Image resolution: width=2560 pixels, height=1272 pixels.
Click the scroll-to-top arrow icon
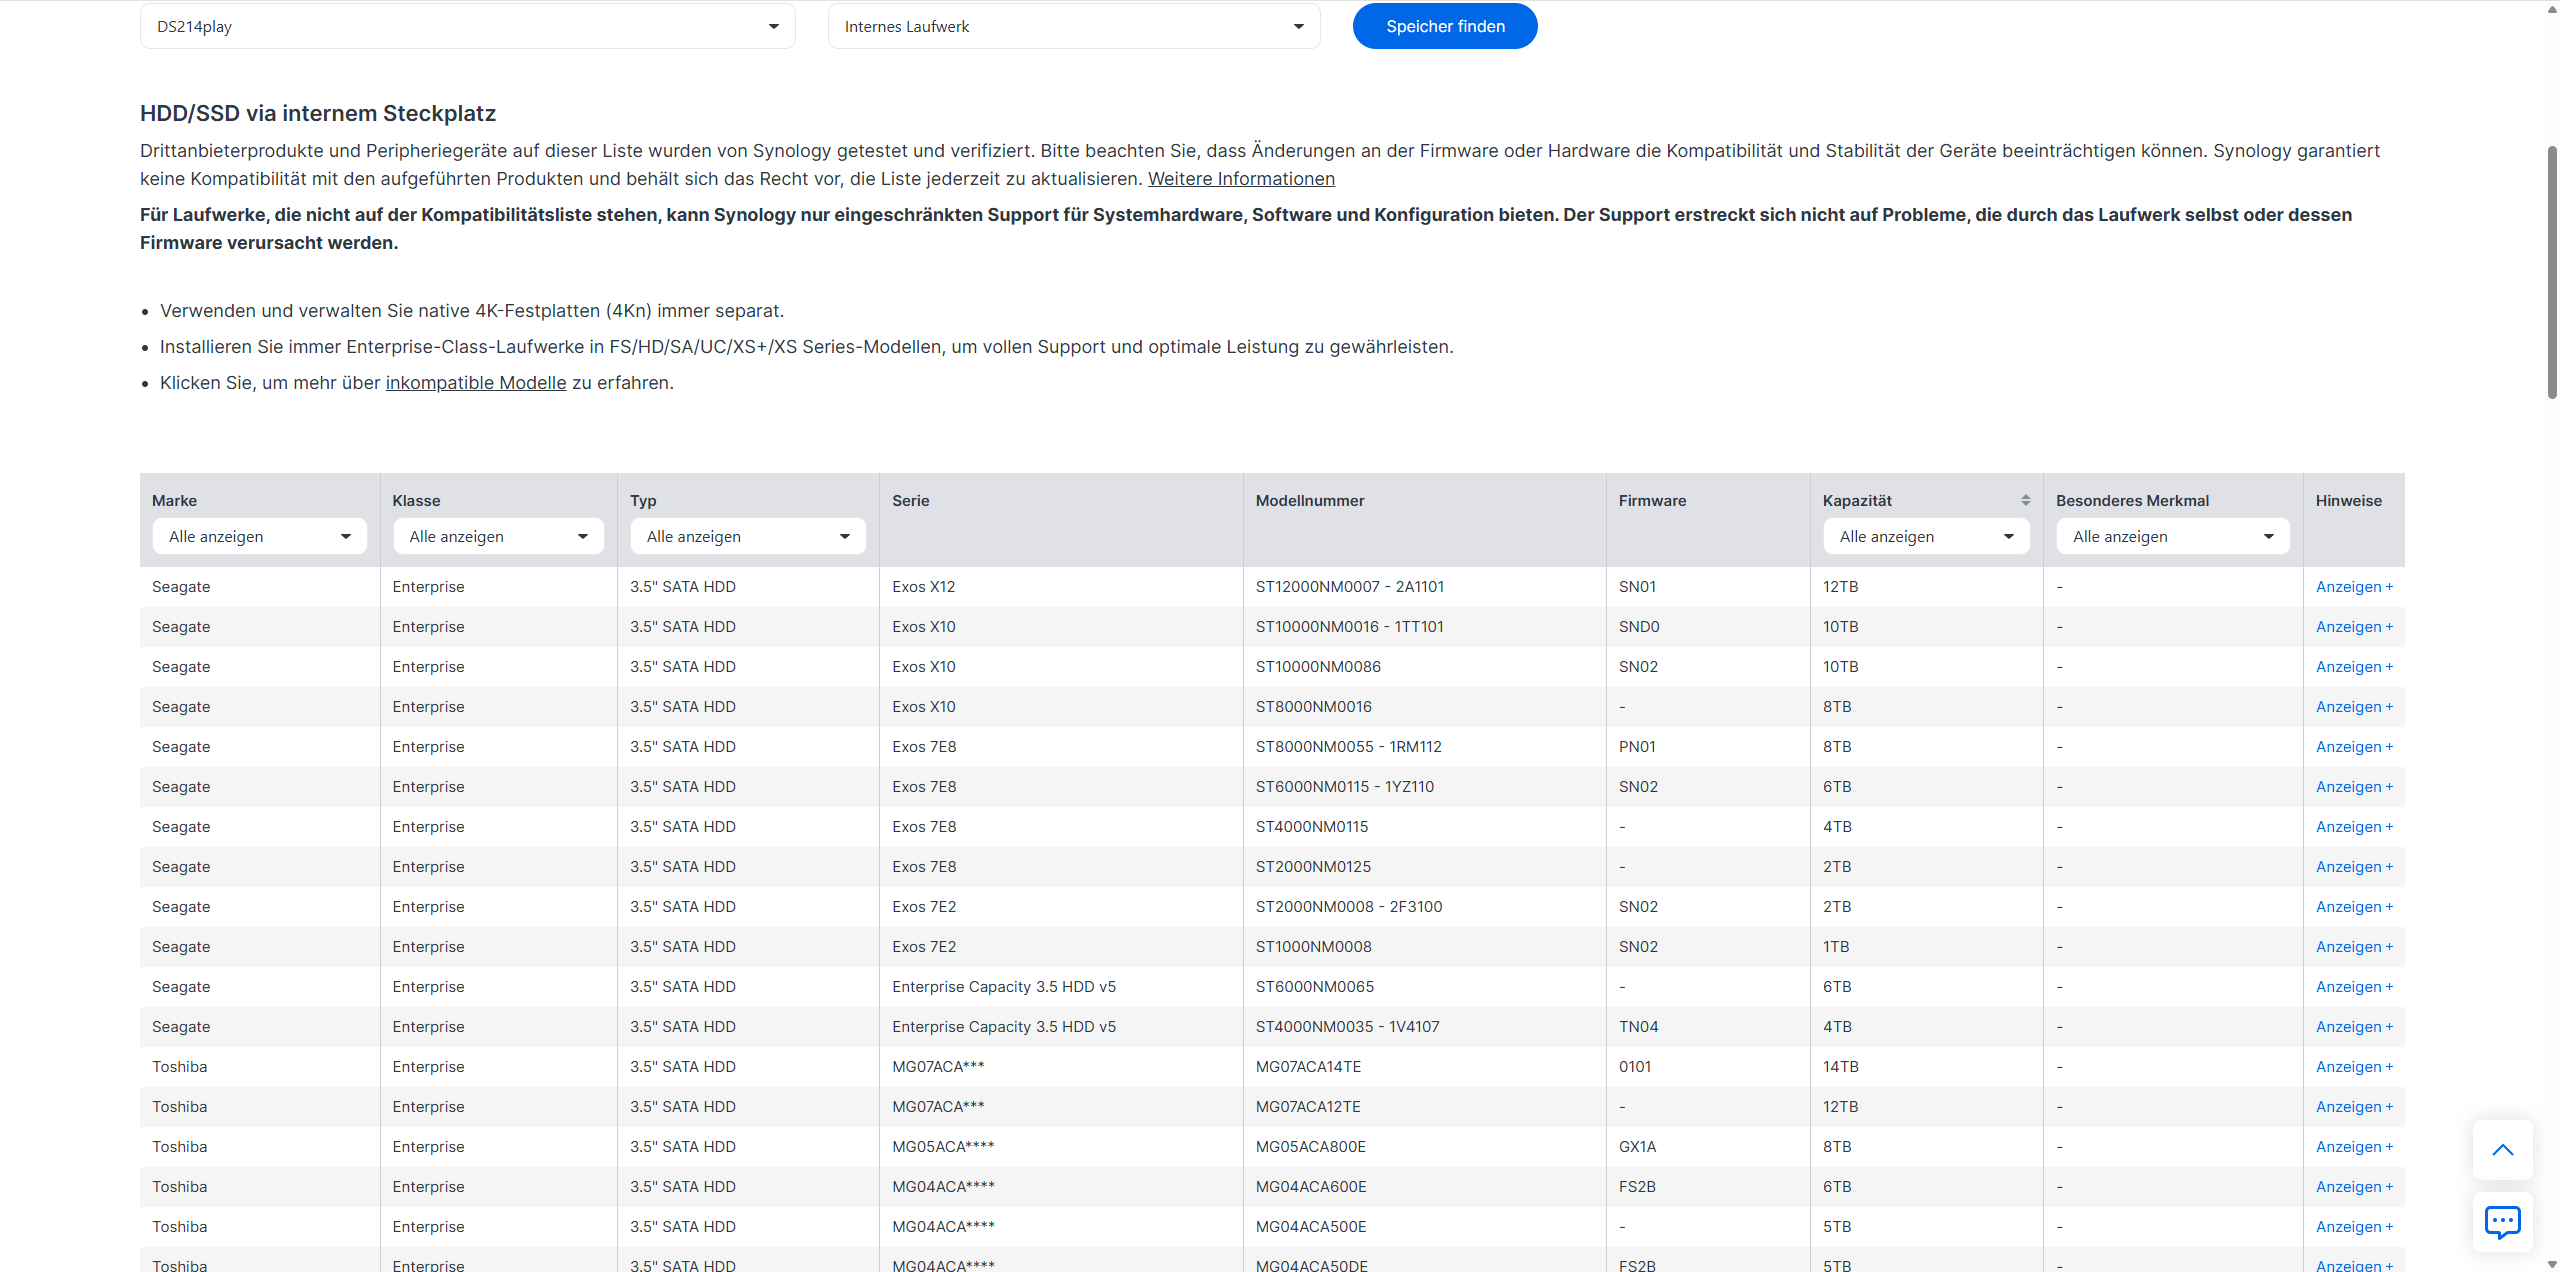2502,1149
